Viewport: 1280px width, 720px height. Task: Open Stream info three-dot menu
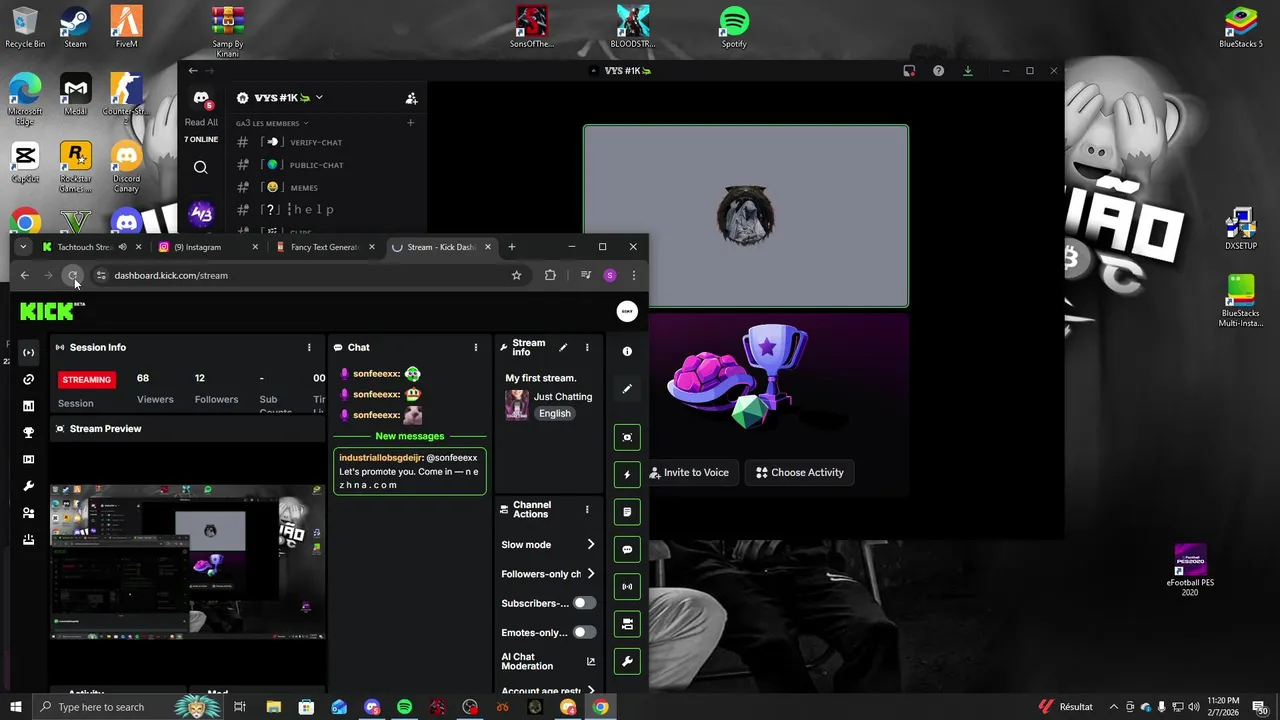[587, 347]
